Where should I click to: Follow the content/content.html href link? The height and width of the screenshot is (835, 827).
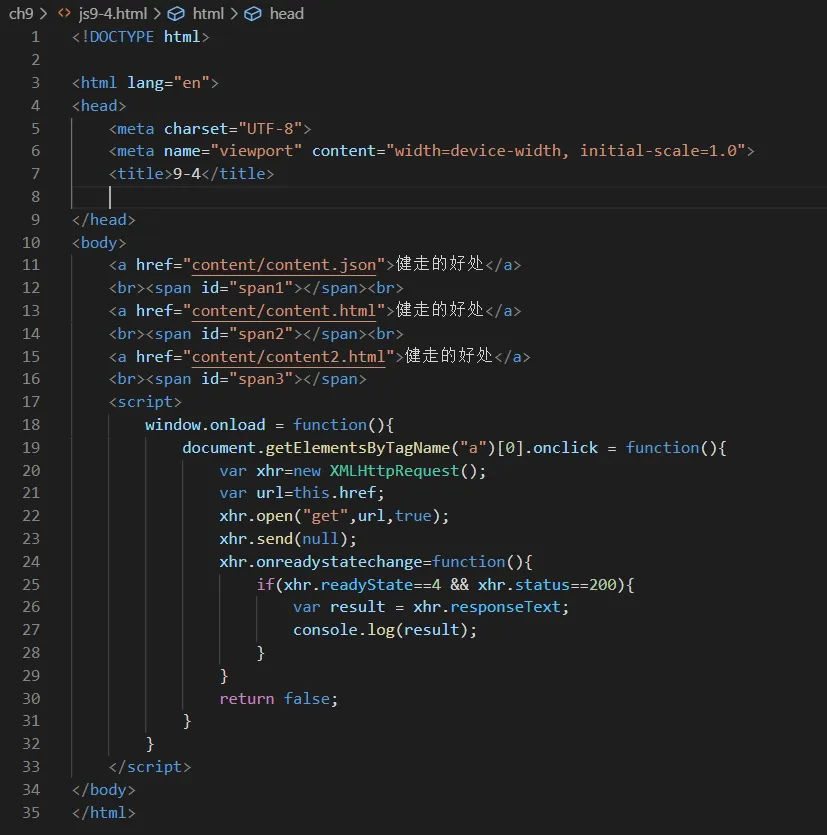tap(284, 311)
